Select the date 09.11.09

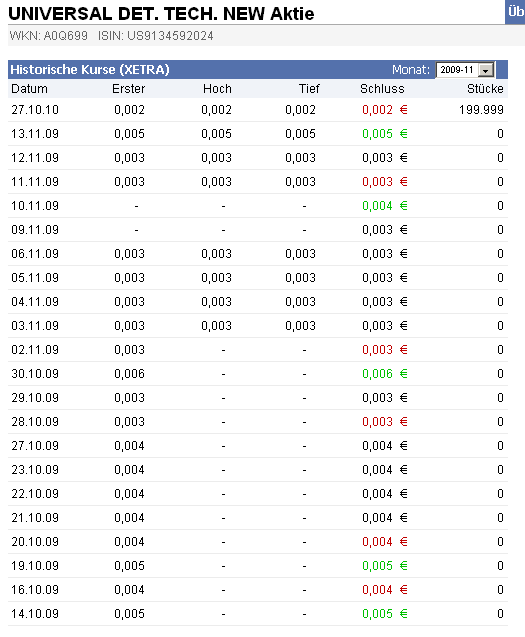[x=35, y=230]
